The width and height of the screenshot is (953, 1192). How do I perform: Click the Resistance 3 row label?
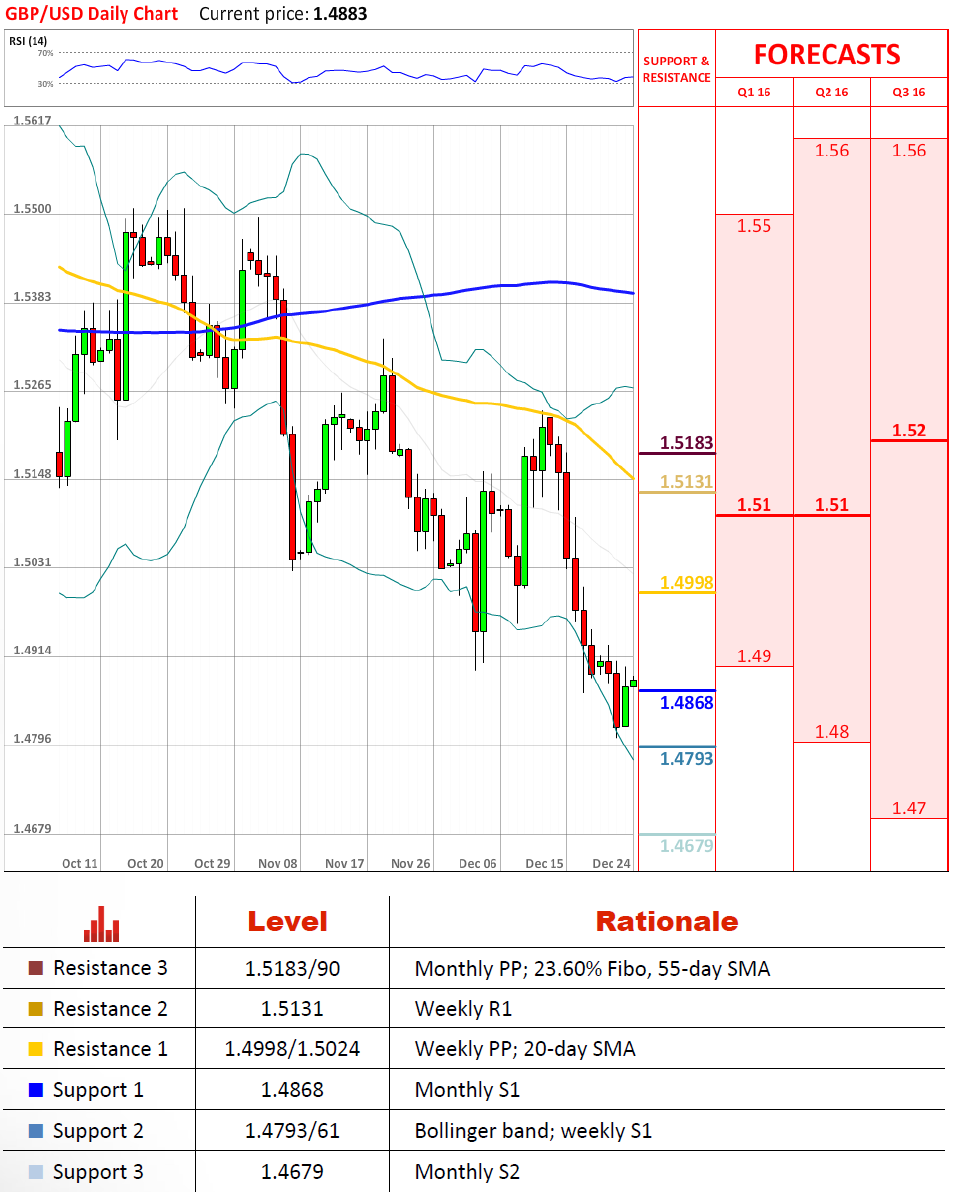(110, 968)
